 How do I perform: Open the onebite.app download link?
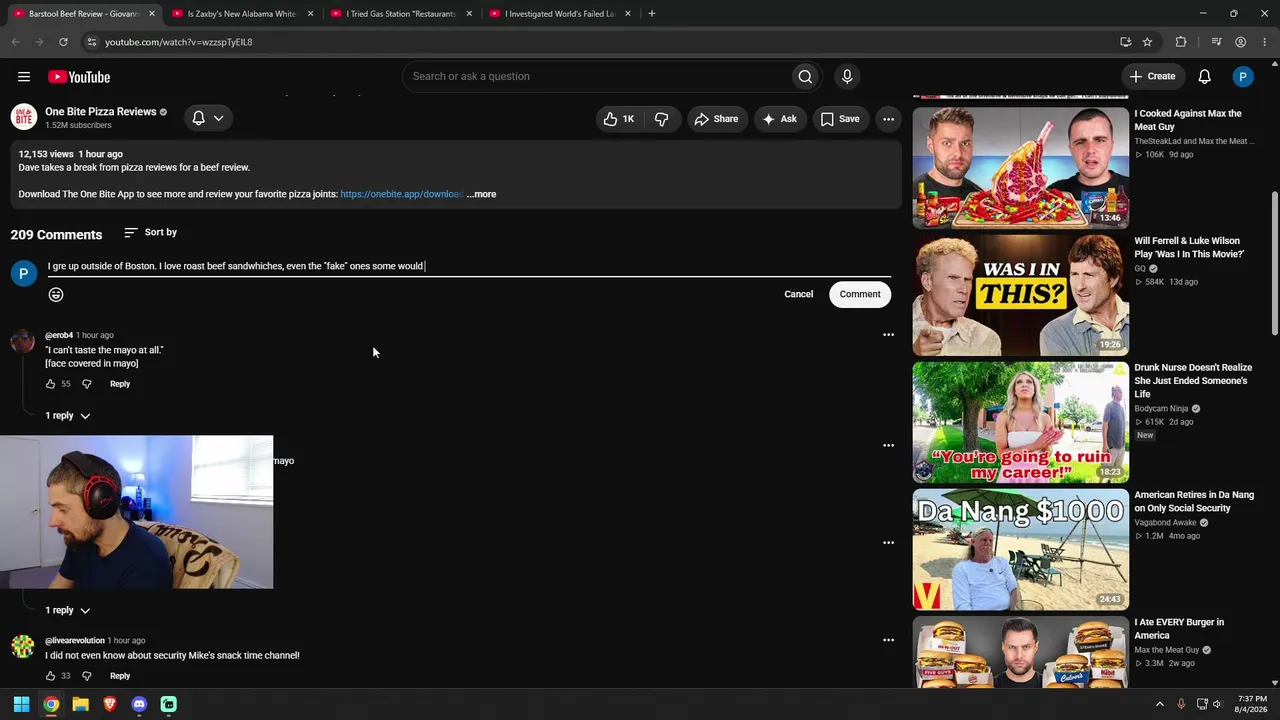pos(401,194)
